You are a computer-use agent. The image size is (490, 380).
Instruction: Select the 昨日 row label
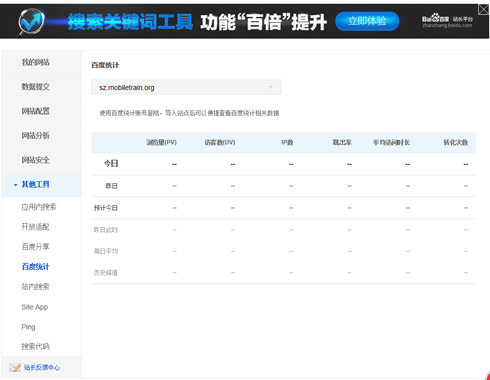click(112, 186)
